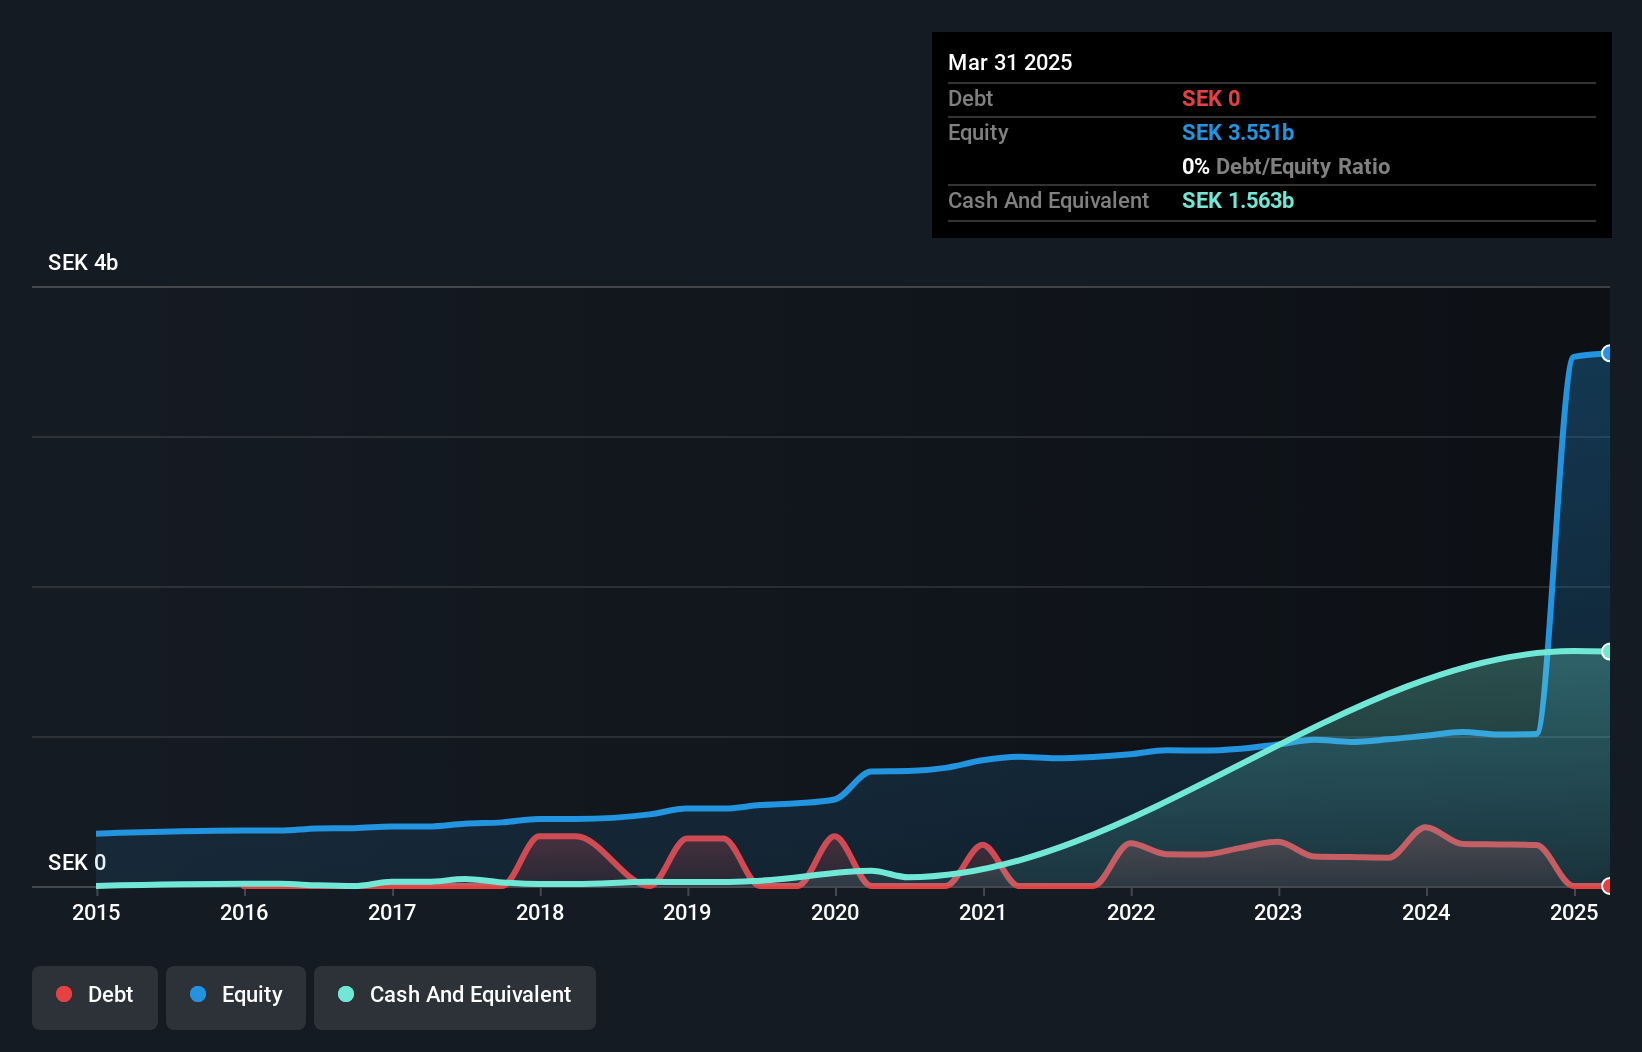Click the blue Equity legend dot
The width and height of the screenshot is (1642, 1052).
click(x=198, y=994)
